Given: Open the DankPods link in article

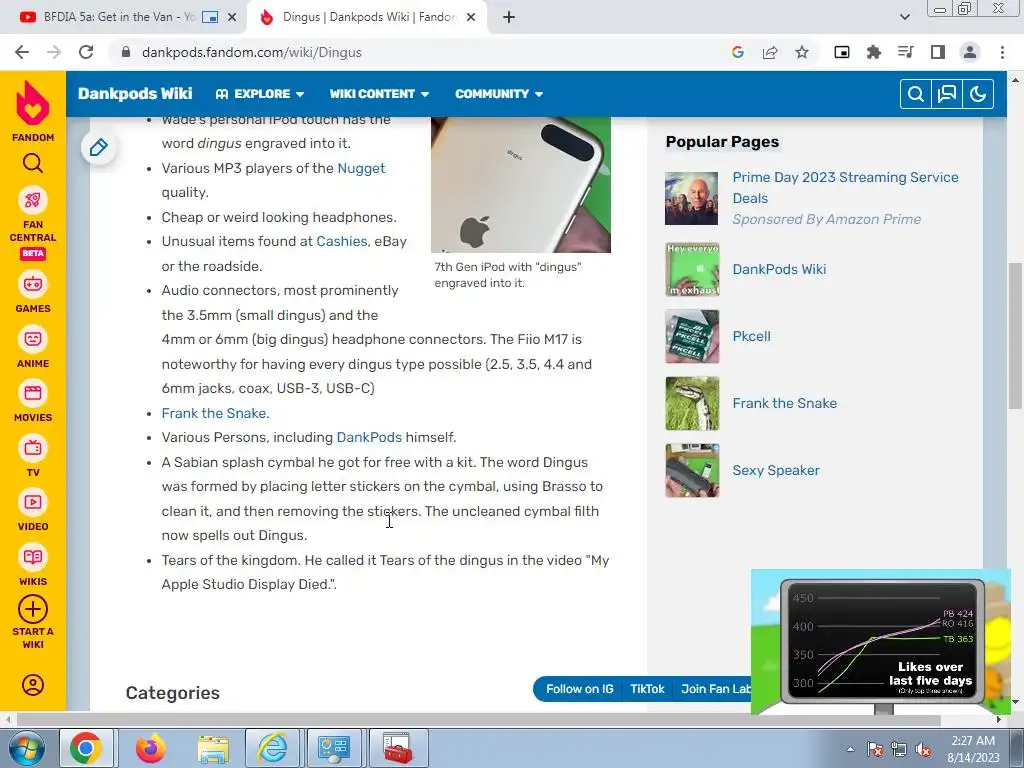Looking at the screenshot, I should pyautogui.click(x=369, y=438).
